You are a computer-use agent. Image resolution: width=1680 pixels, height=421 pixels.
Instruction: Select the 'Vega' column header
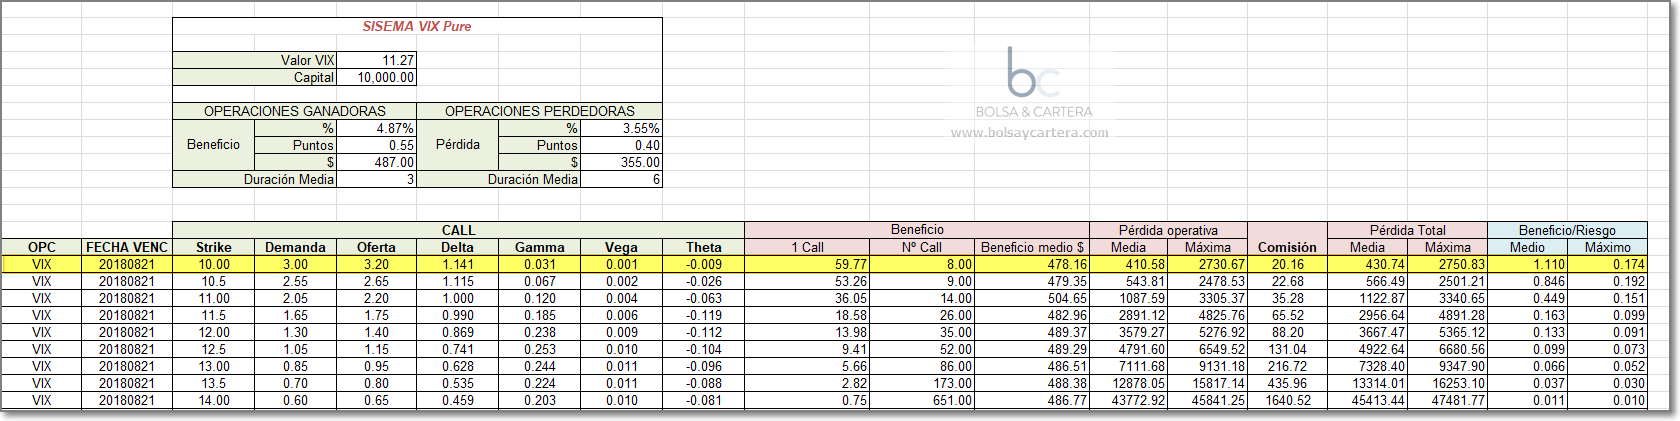click(621, 247)
